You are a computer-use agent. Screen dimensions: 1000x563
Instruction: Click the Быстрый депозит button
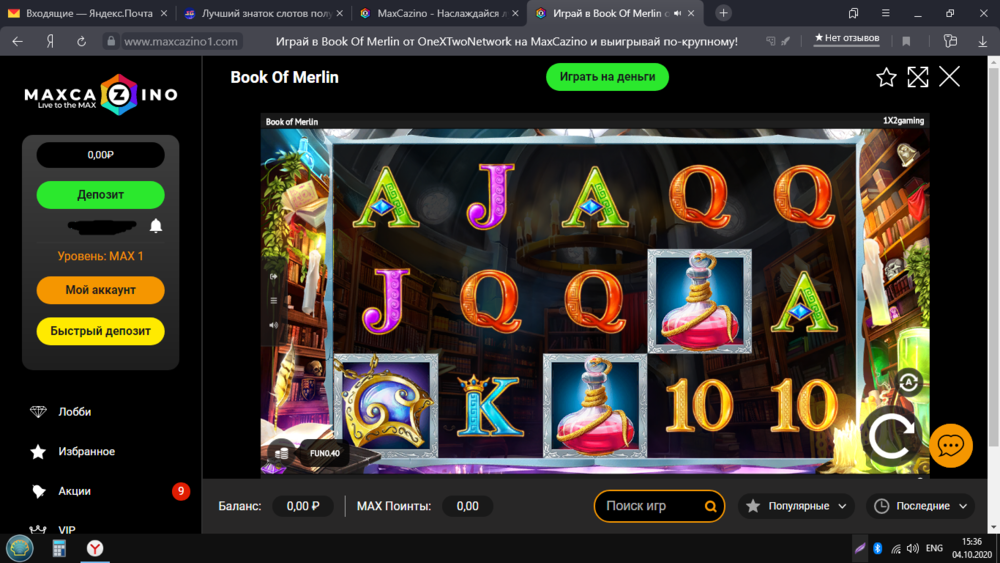101,331
